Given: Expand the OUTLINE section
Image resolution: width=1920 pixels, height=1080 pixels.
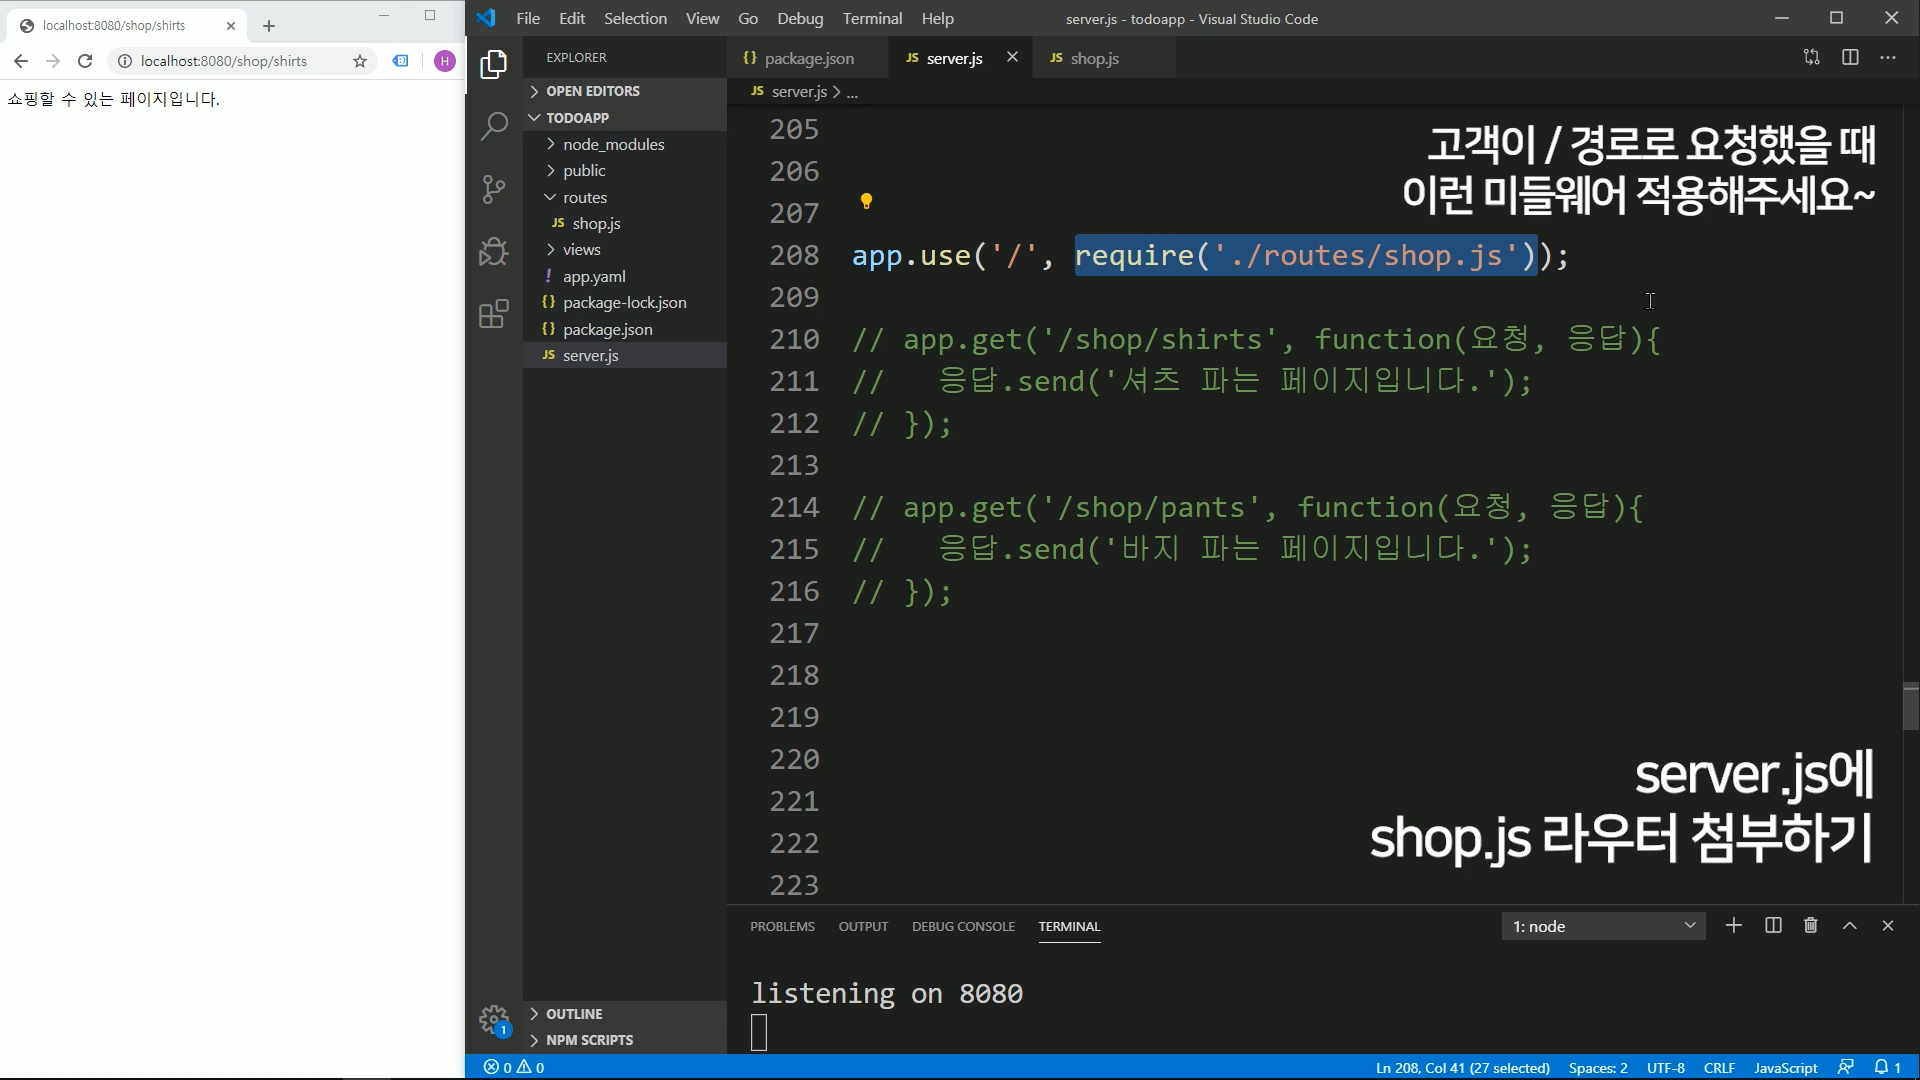Looking at the screenshot, I should point(574,1014).
